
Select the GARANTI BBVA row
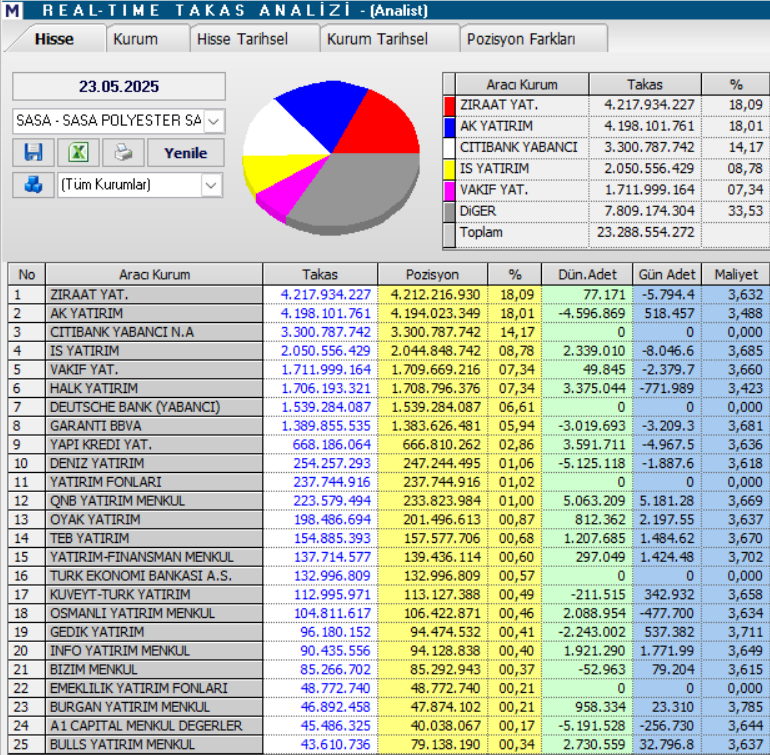pos(388,426)
